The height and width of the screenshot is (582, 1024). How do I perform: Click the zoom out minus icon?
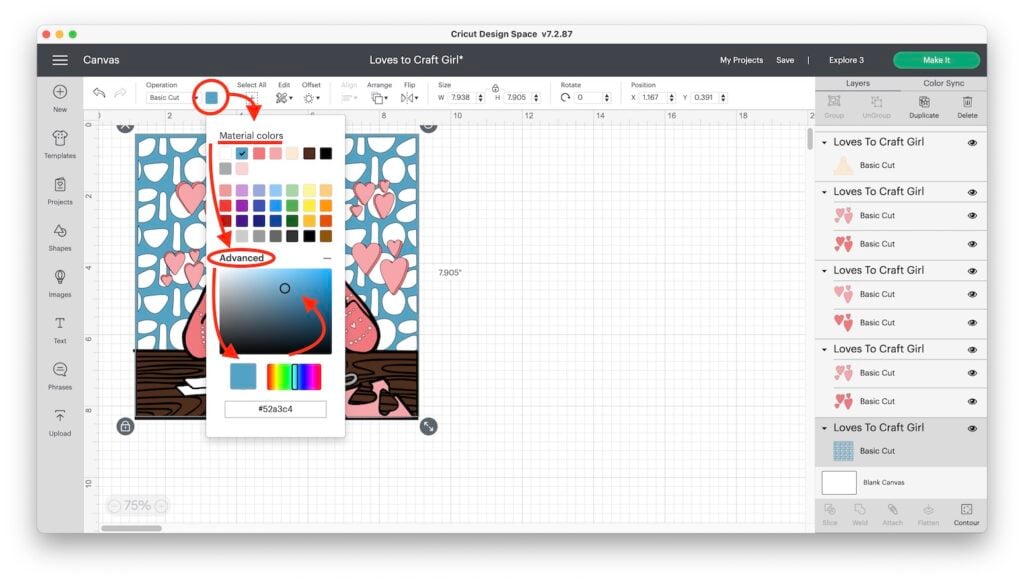click(114, 506)
